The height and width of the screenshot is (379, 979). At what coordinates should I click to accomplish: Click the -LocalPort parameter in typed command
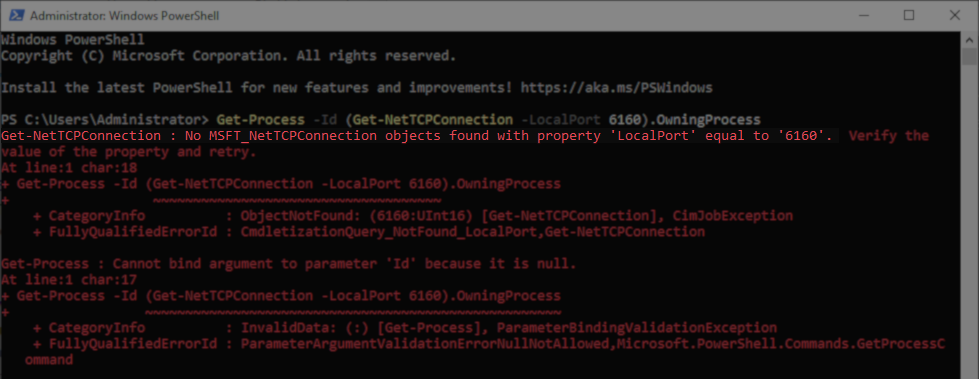tap(560, 119)
